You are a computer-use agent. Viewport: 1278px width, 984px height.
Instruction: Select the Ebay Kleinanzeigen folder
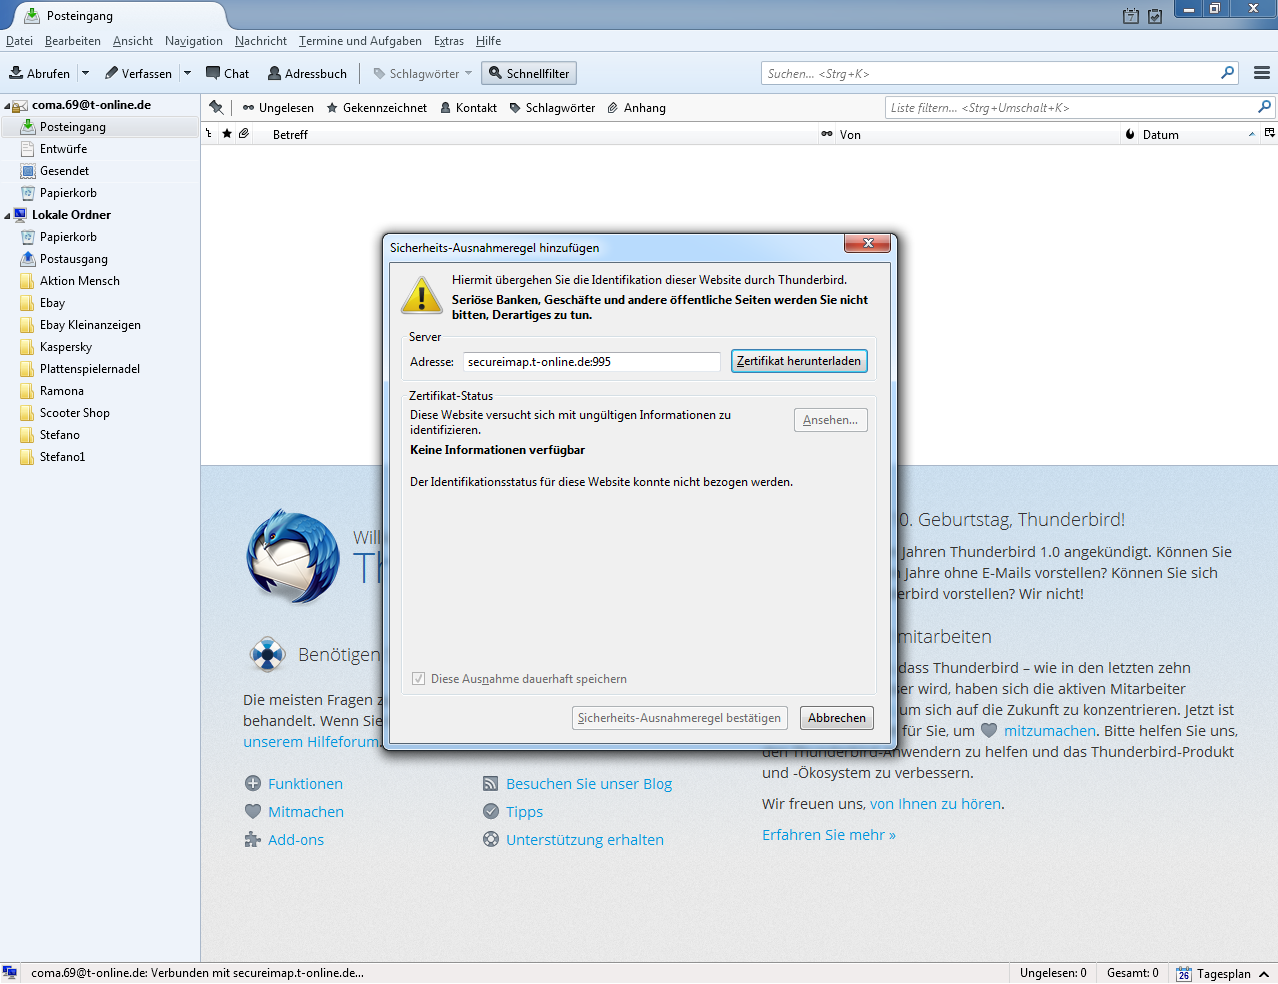[100, 325]
